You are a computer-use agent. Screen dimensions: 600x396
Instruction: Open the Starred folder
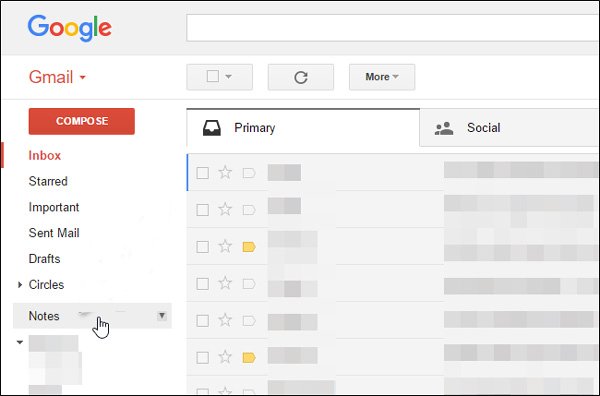coord(48,181)
